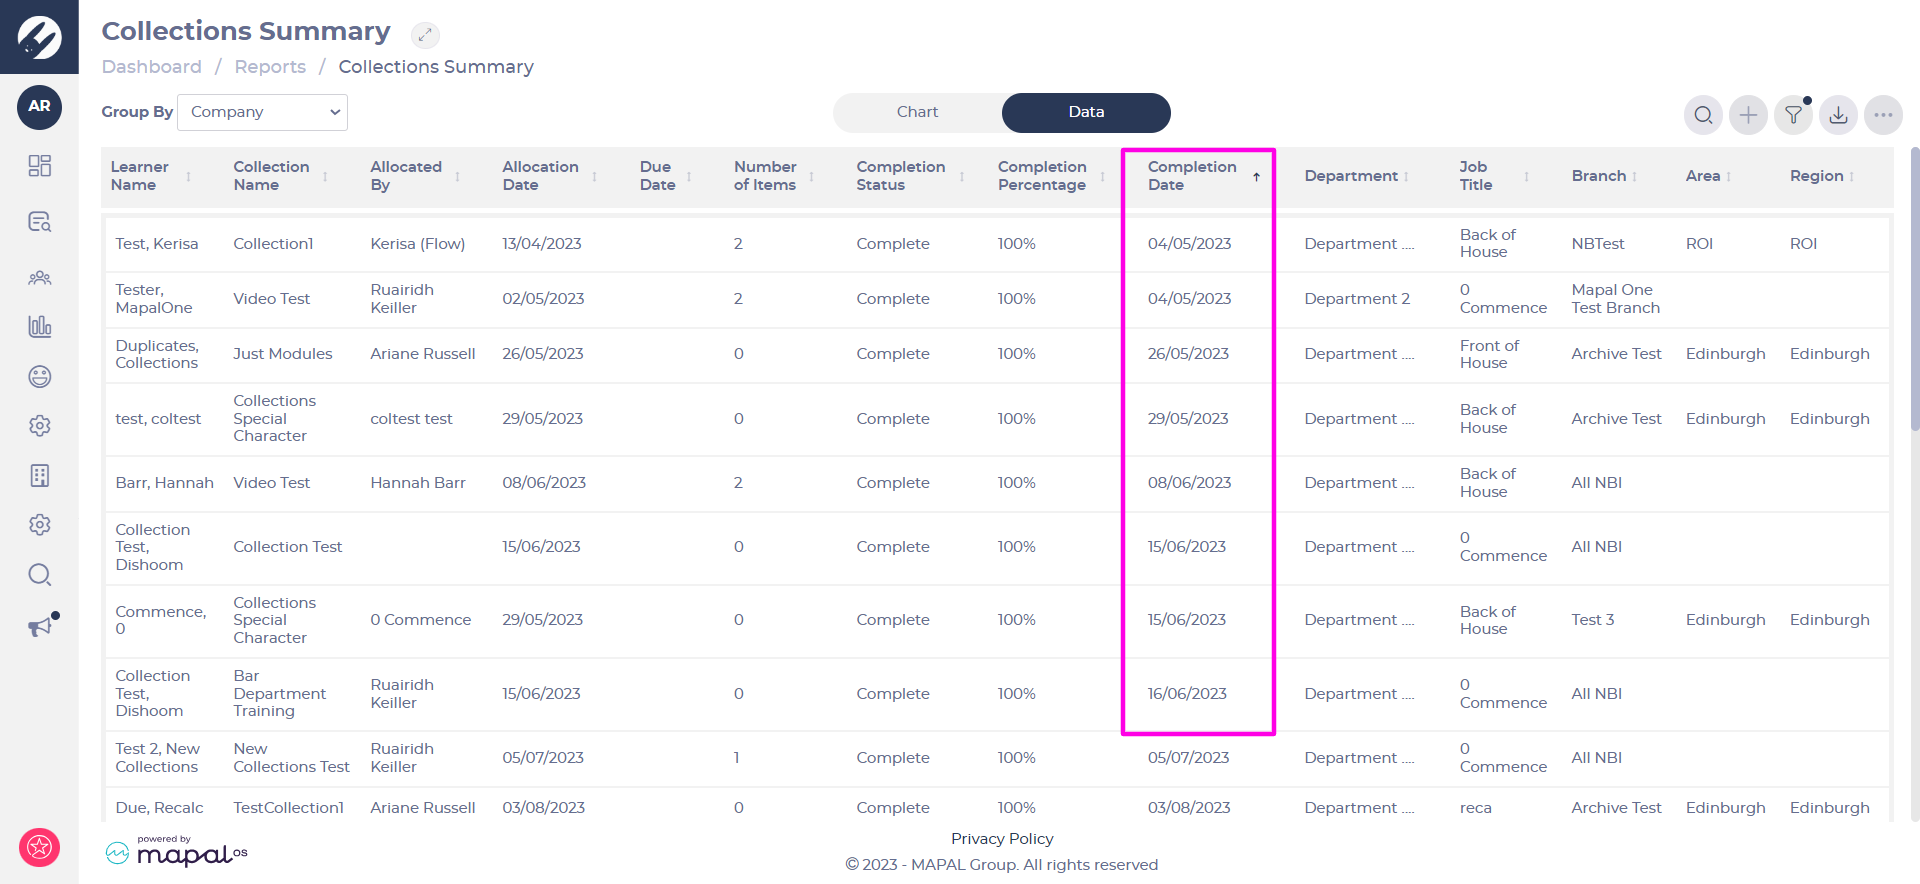
Task: Open Job Title column menu
Action: 1526,177
